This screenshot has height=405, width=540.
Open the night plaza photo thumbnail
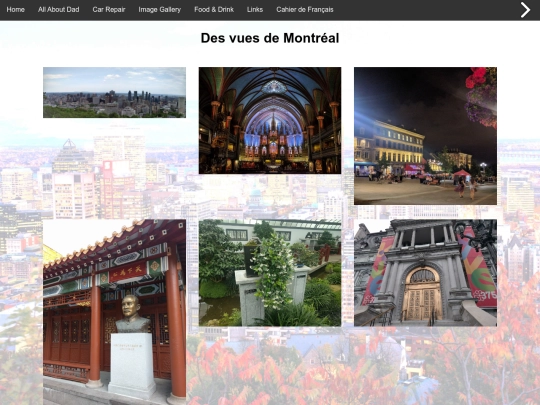coord(425,136)
